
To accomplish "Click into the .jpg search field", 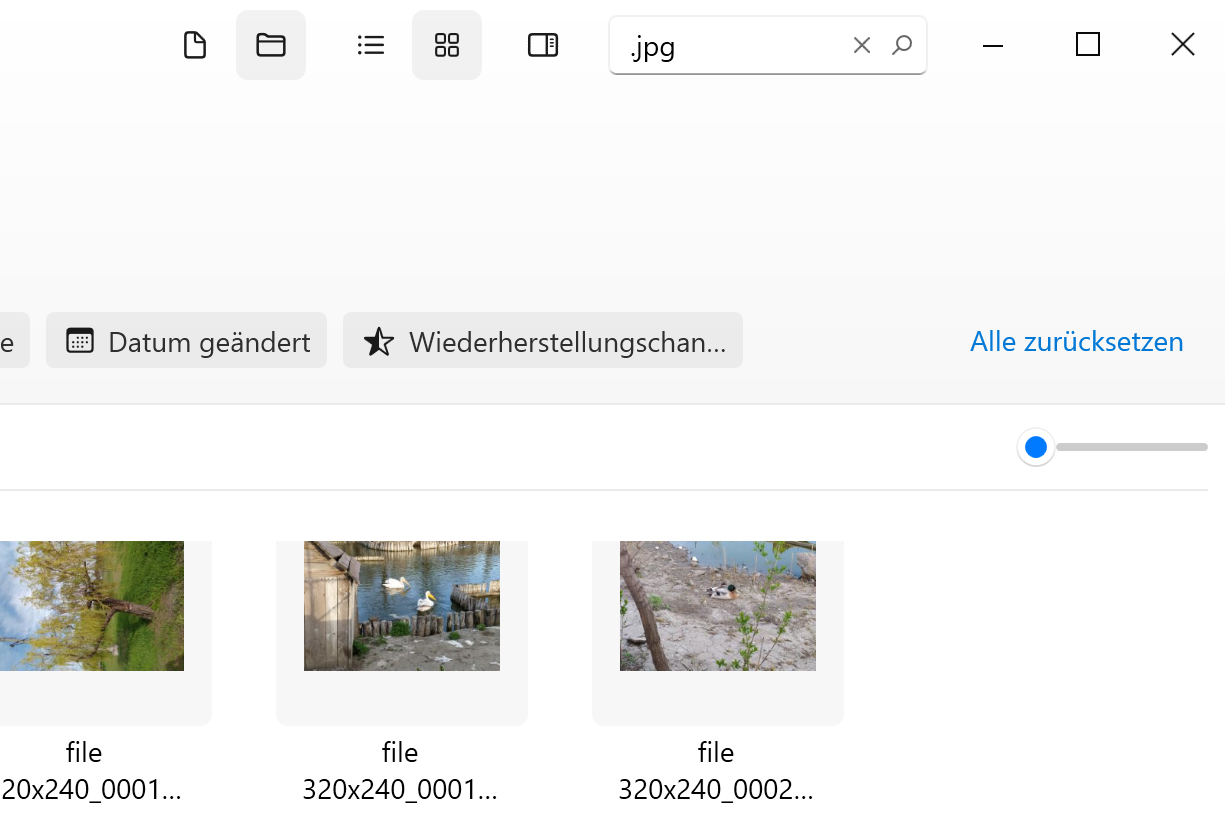I will pos(730,46).
